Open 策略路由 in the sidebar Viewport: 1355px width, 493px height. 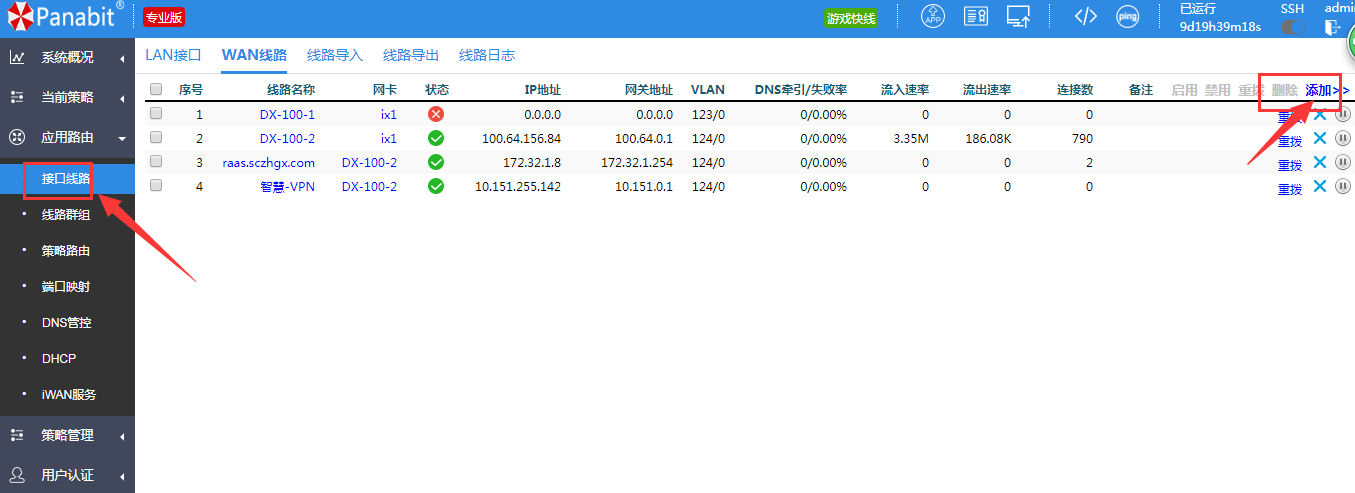coord(66,250)
